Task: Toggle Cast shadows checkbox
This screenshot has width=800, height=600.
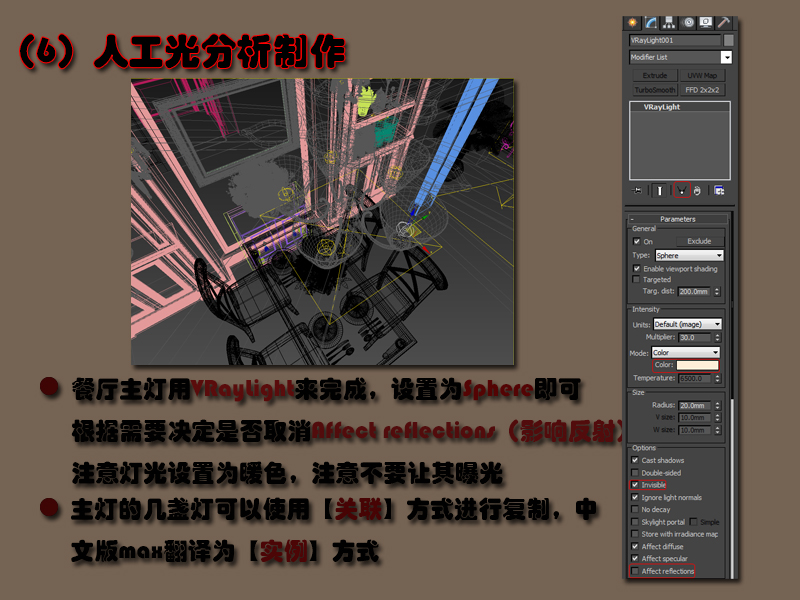Action: click(x=635, y=460)
